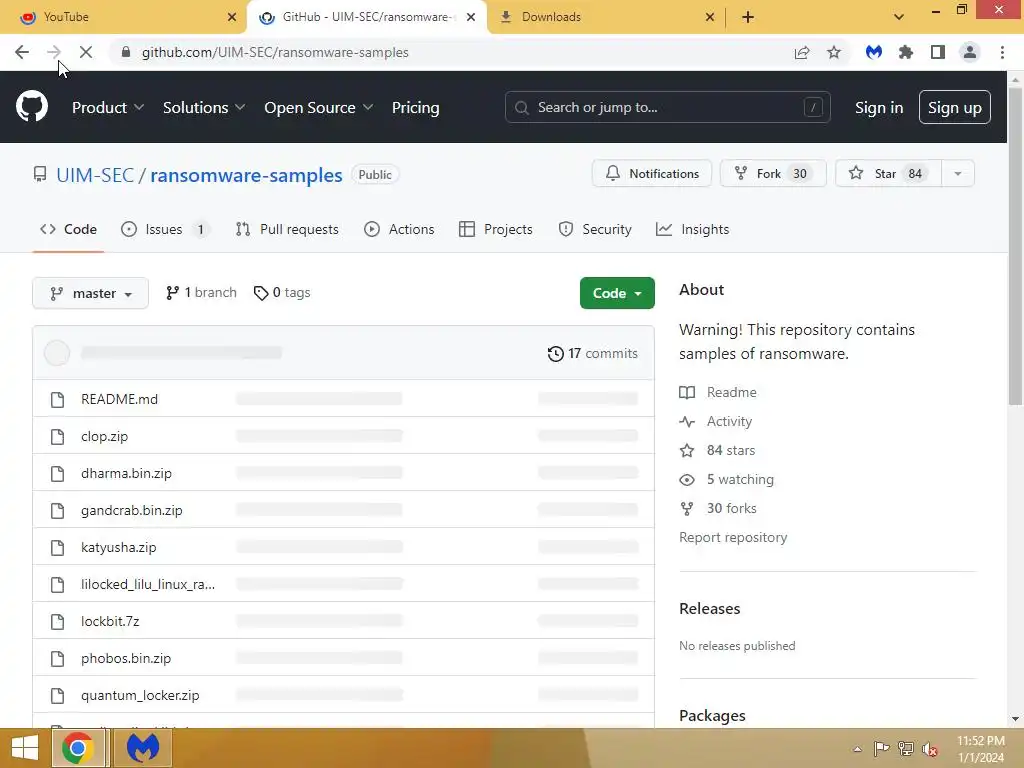Switch to the Code tab

coord(68,229)
